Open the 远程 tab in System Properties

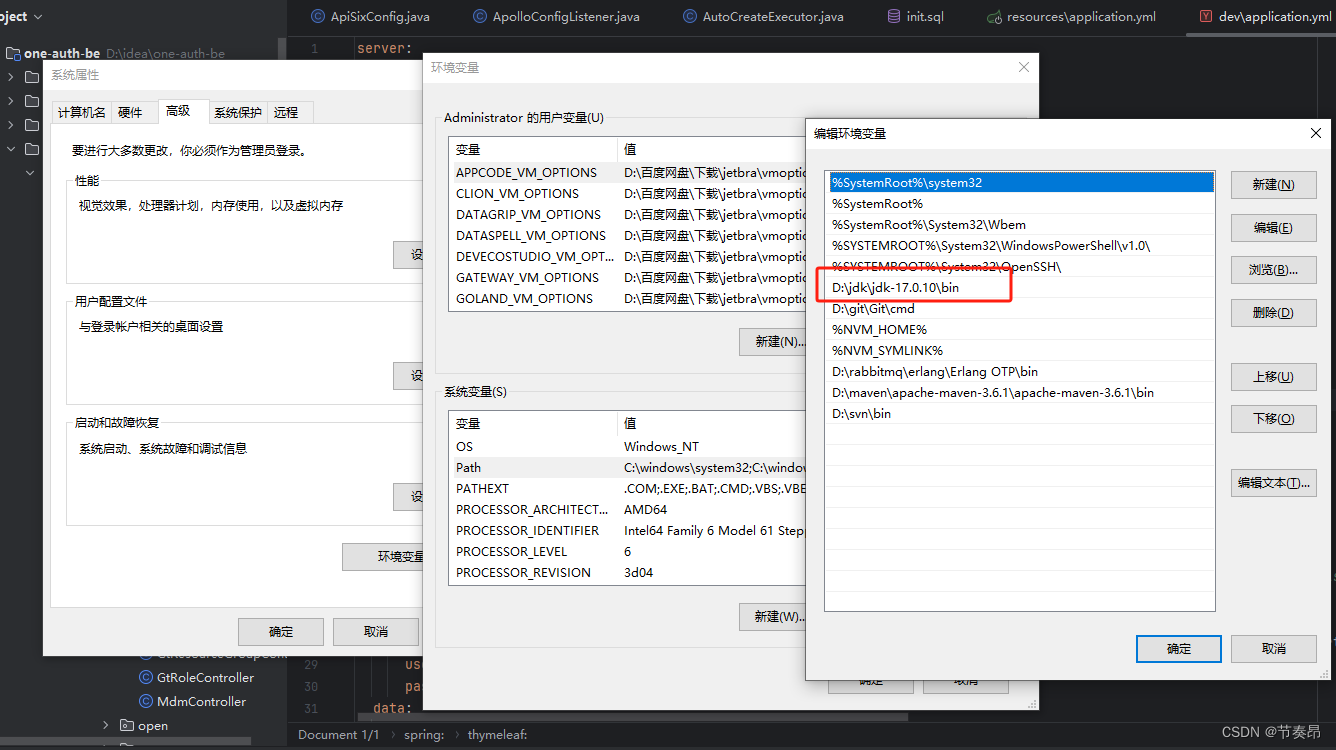pos(287,112)
